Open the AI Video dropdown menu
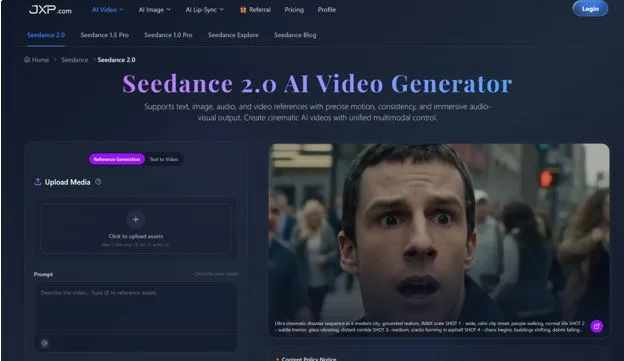 [107, 10]
